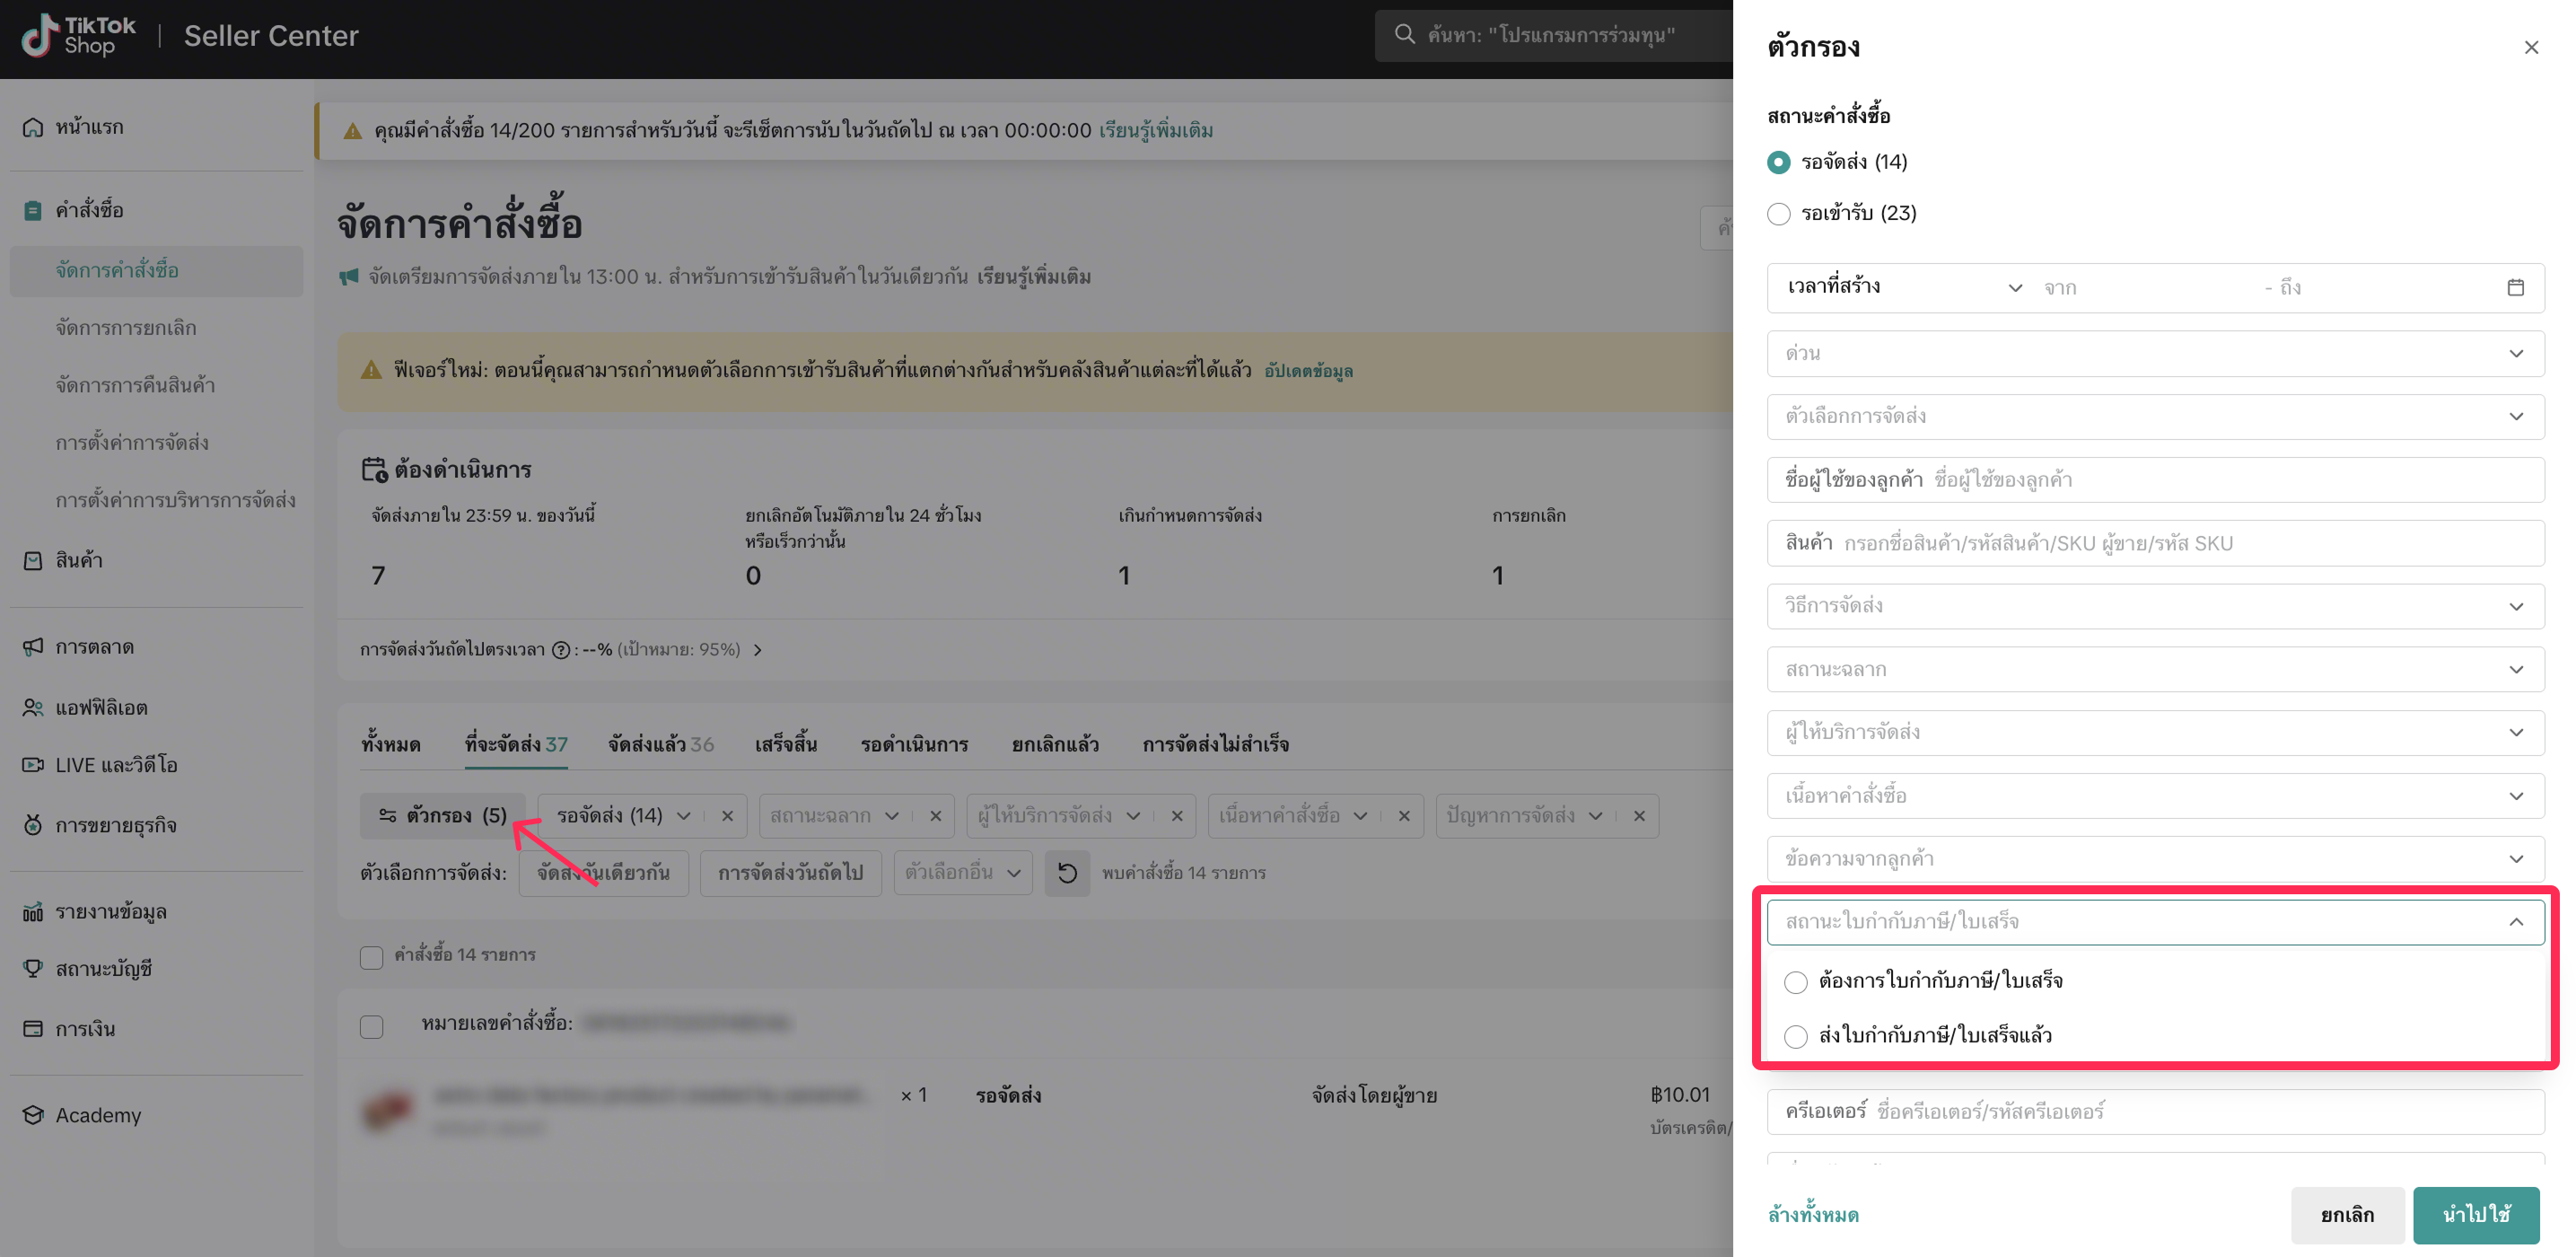Select ต้องการใบกำกับภาษี/ใบเสร็จ radio option
2576x1257 pixels.
pyautogui.click(x=1795, y=982)
